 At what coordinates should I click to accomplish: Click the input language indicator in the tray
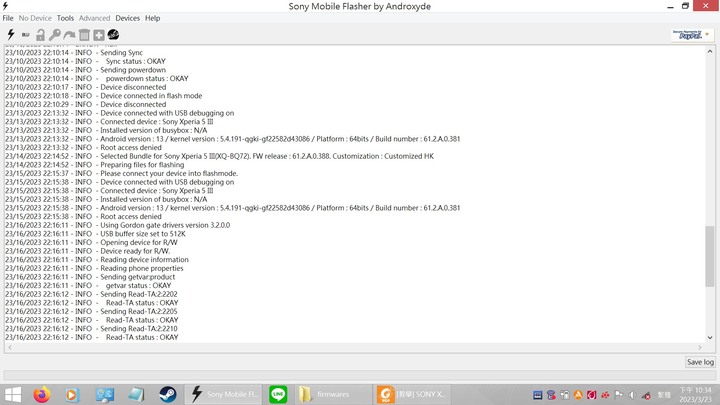(664, 395)
